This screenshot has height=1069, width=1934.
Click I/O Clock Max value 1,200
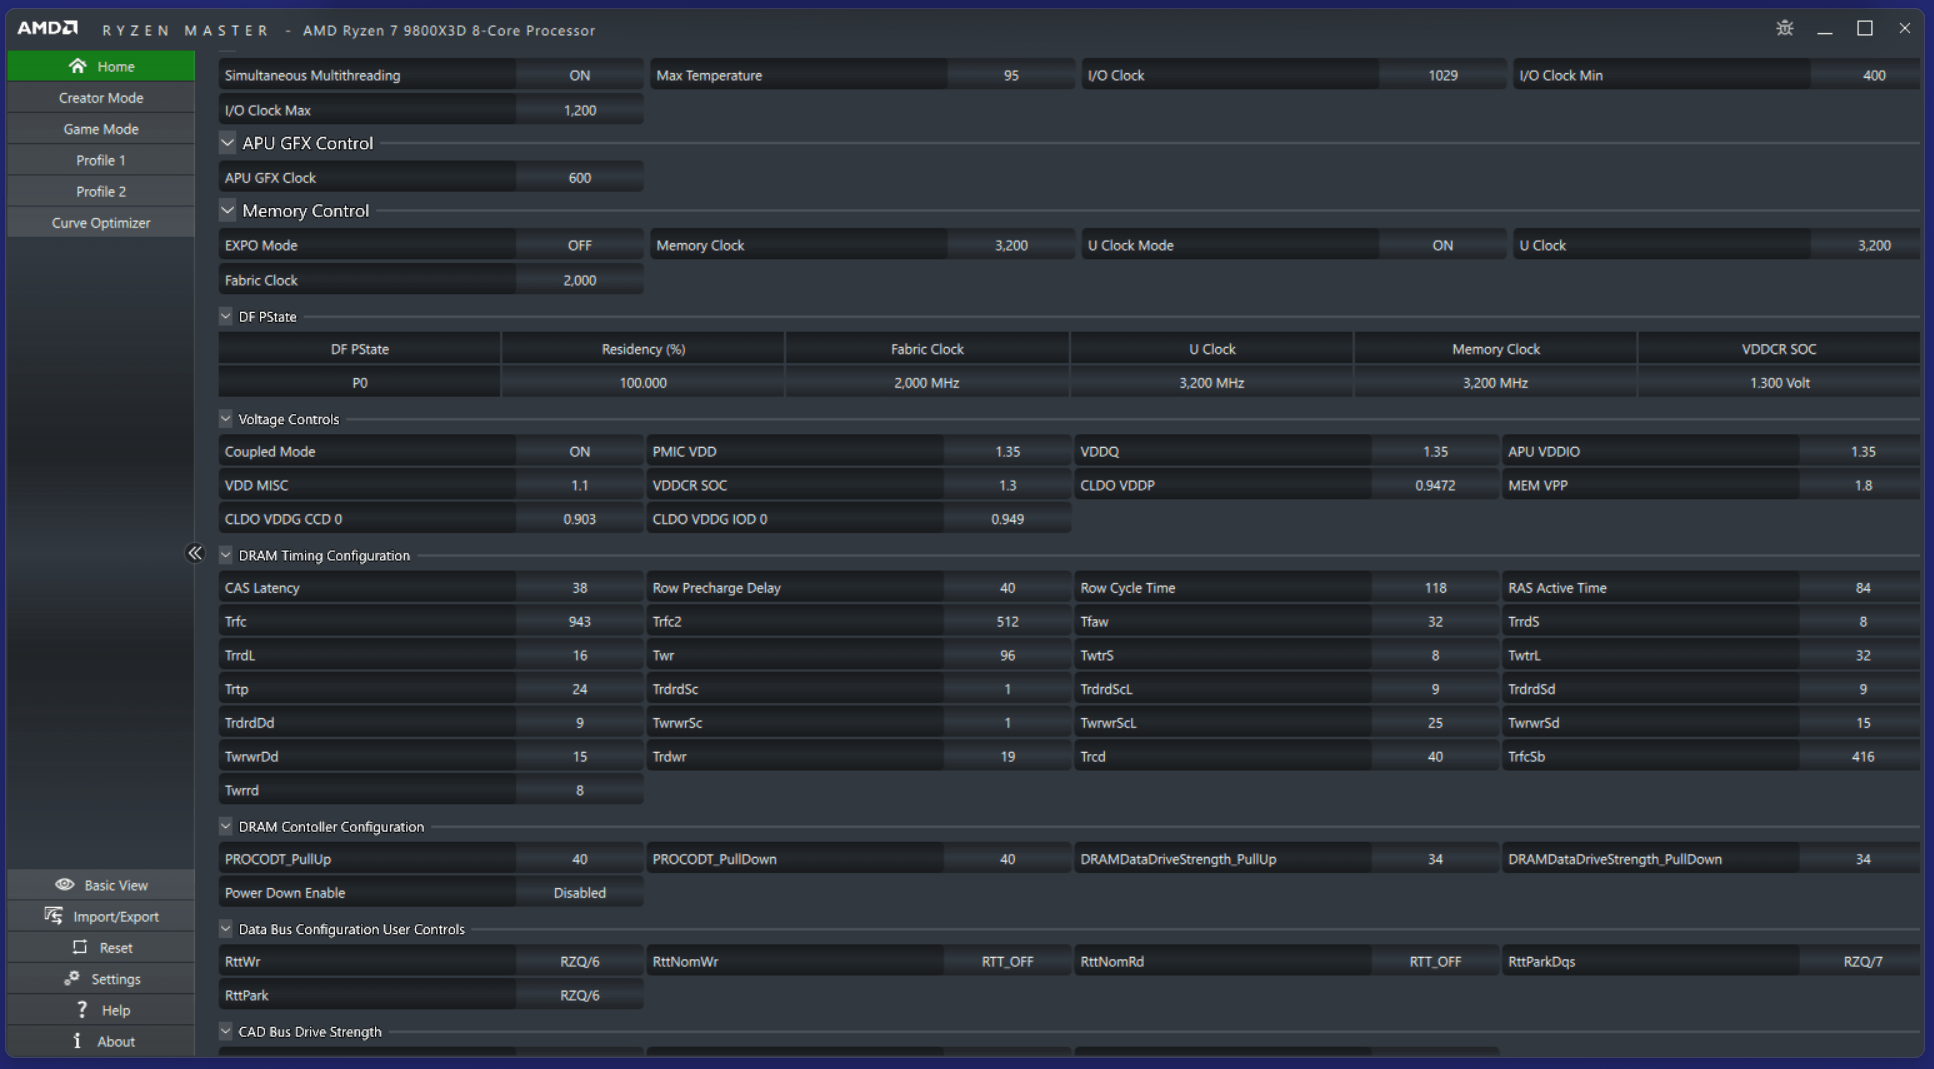(x=580, y=110)
